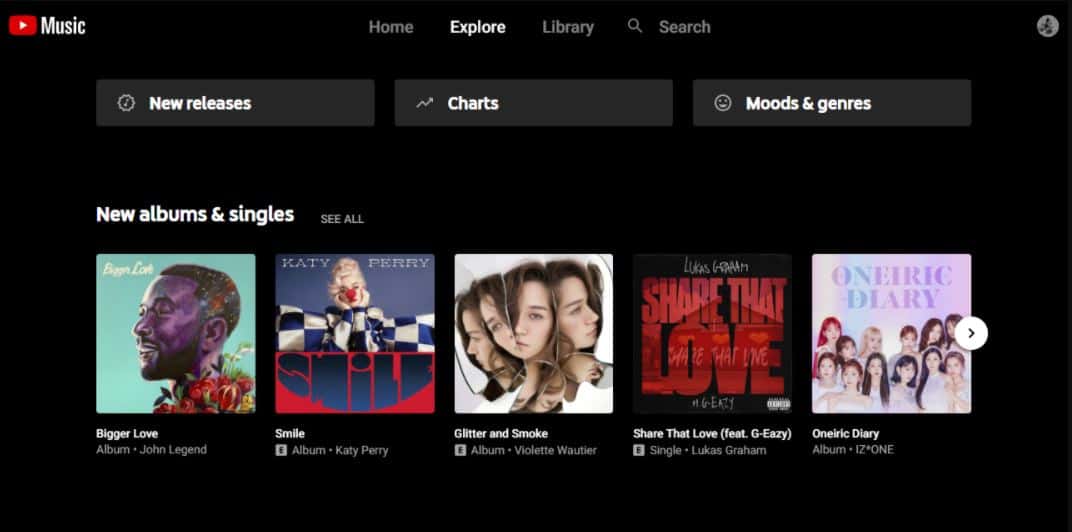Image resolution: width=1072 pixels, height=532 pixels.
Task: Click explicit badge beside Katy Perry album
Action: pyautogui.click(x=281, y=451)
